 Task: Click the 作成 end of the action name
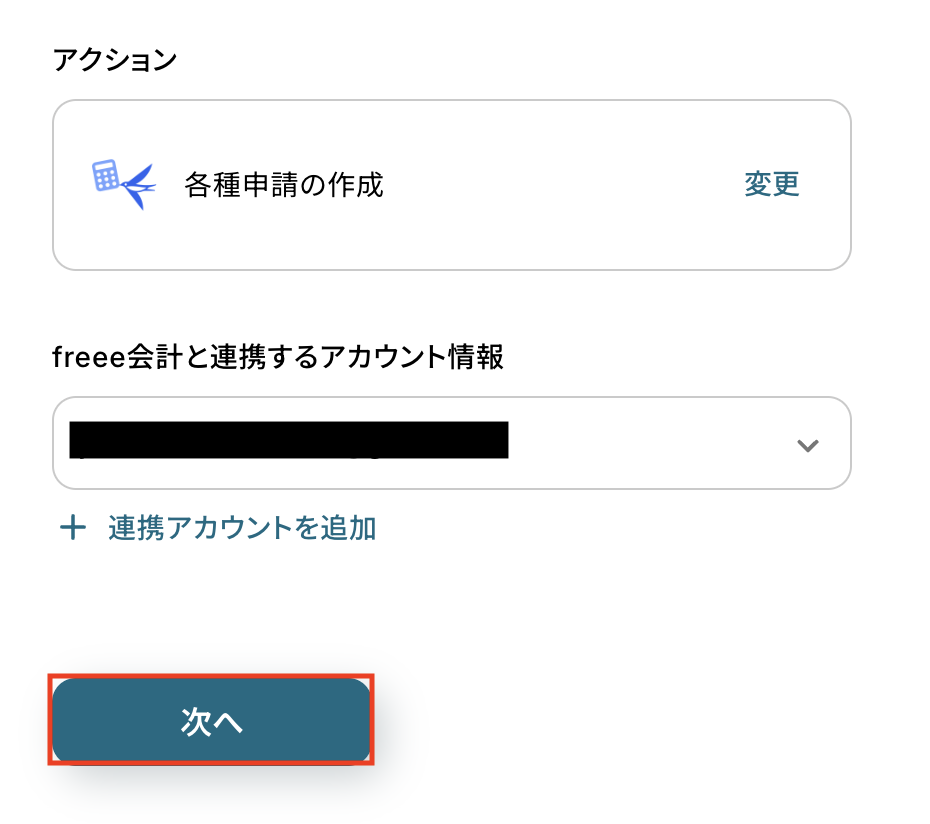[358, 186]
